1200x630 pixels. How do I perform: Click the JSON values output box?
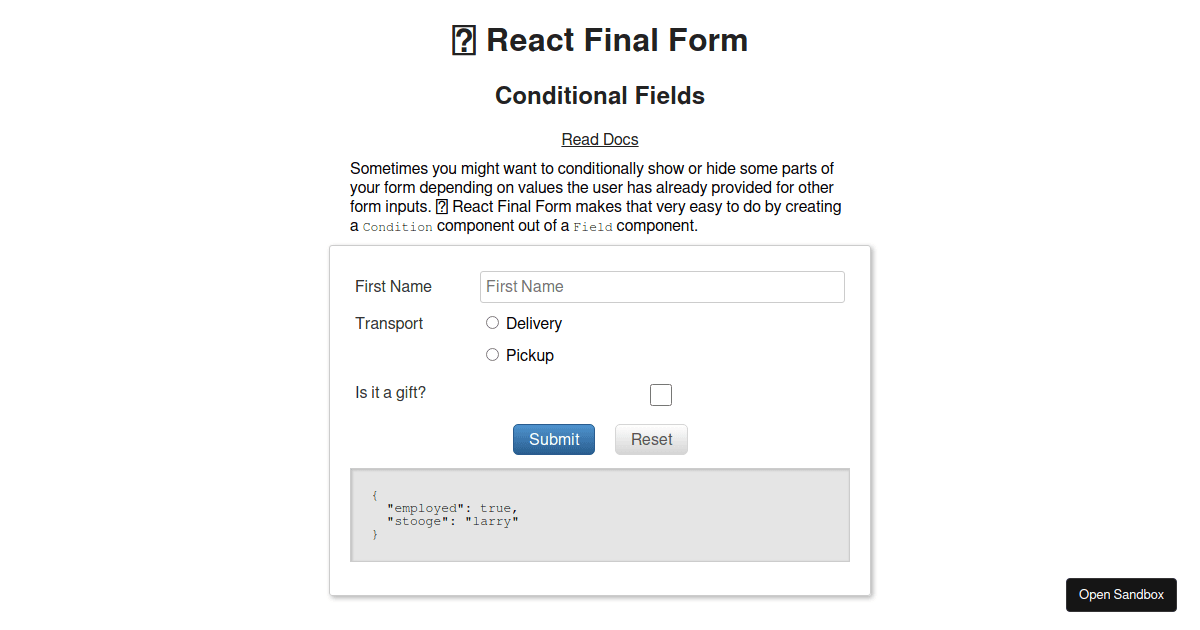[599, 514]
